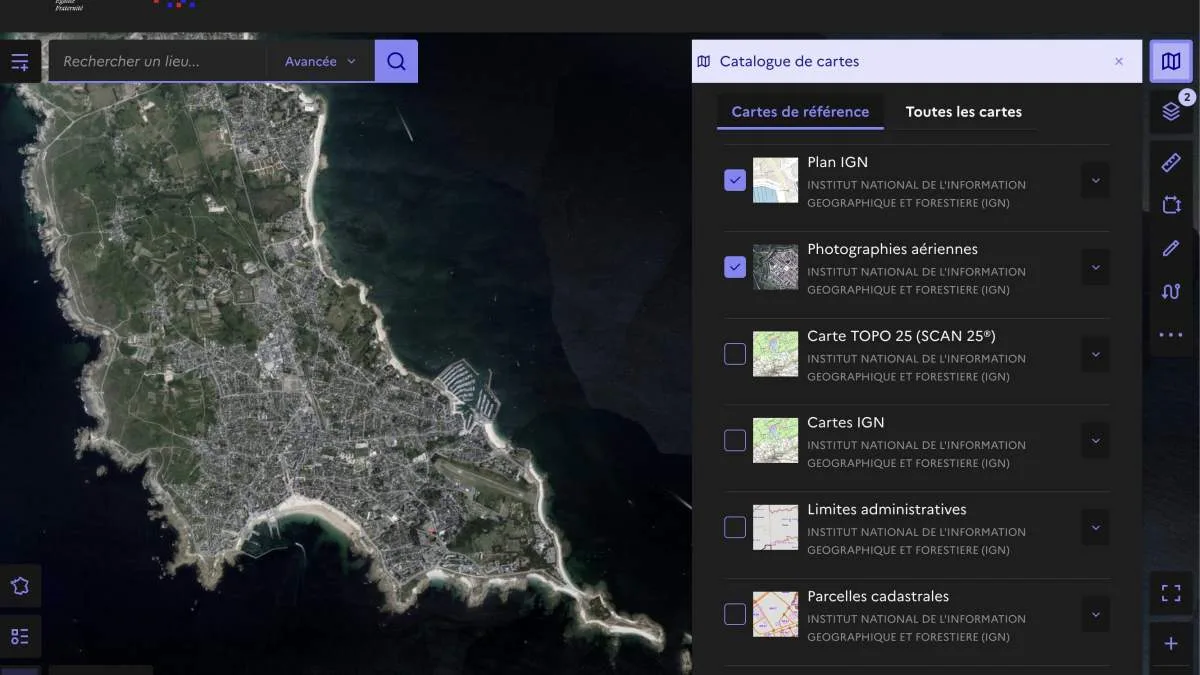This screenshot has height=675, width=1200.
Task: Click the magnifier search button
Action: click(396, 61)
